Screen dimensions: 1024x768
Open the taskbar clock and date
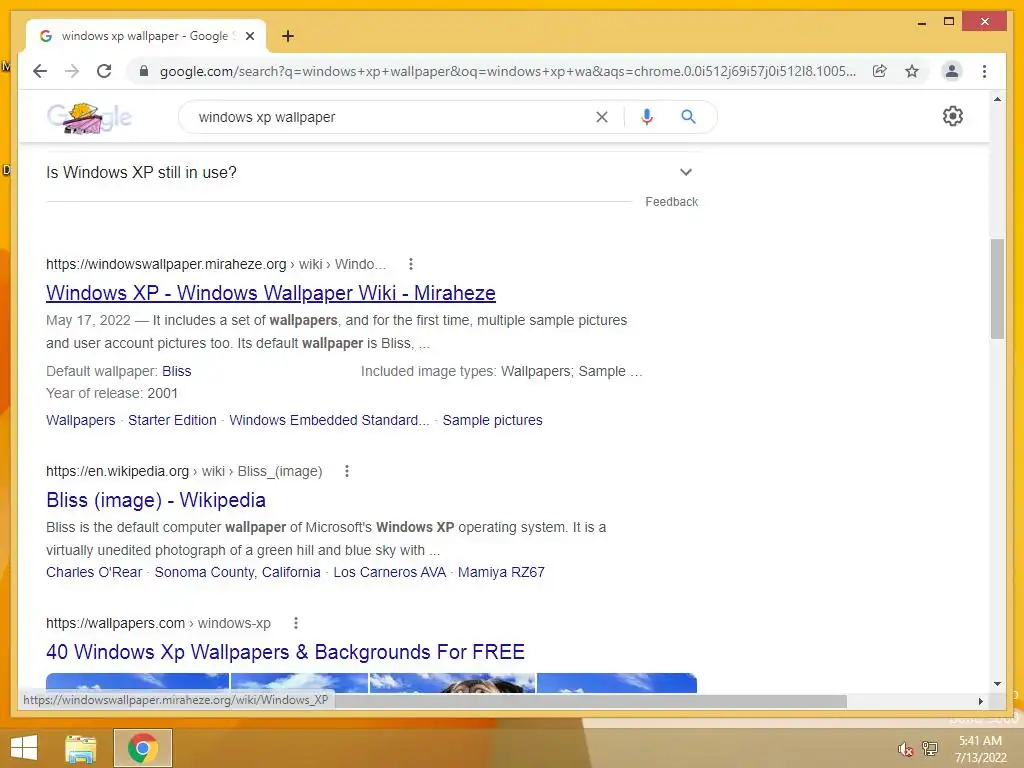tap(980, 749)
